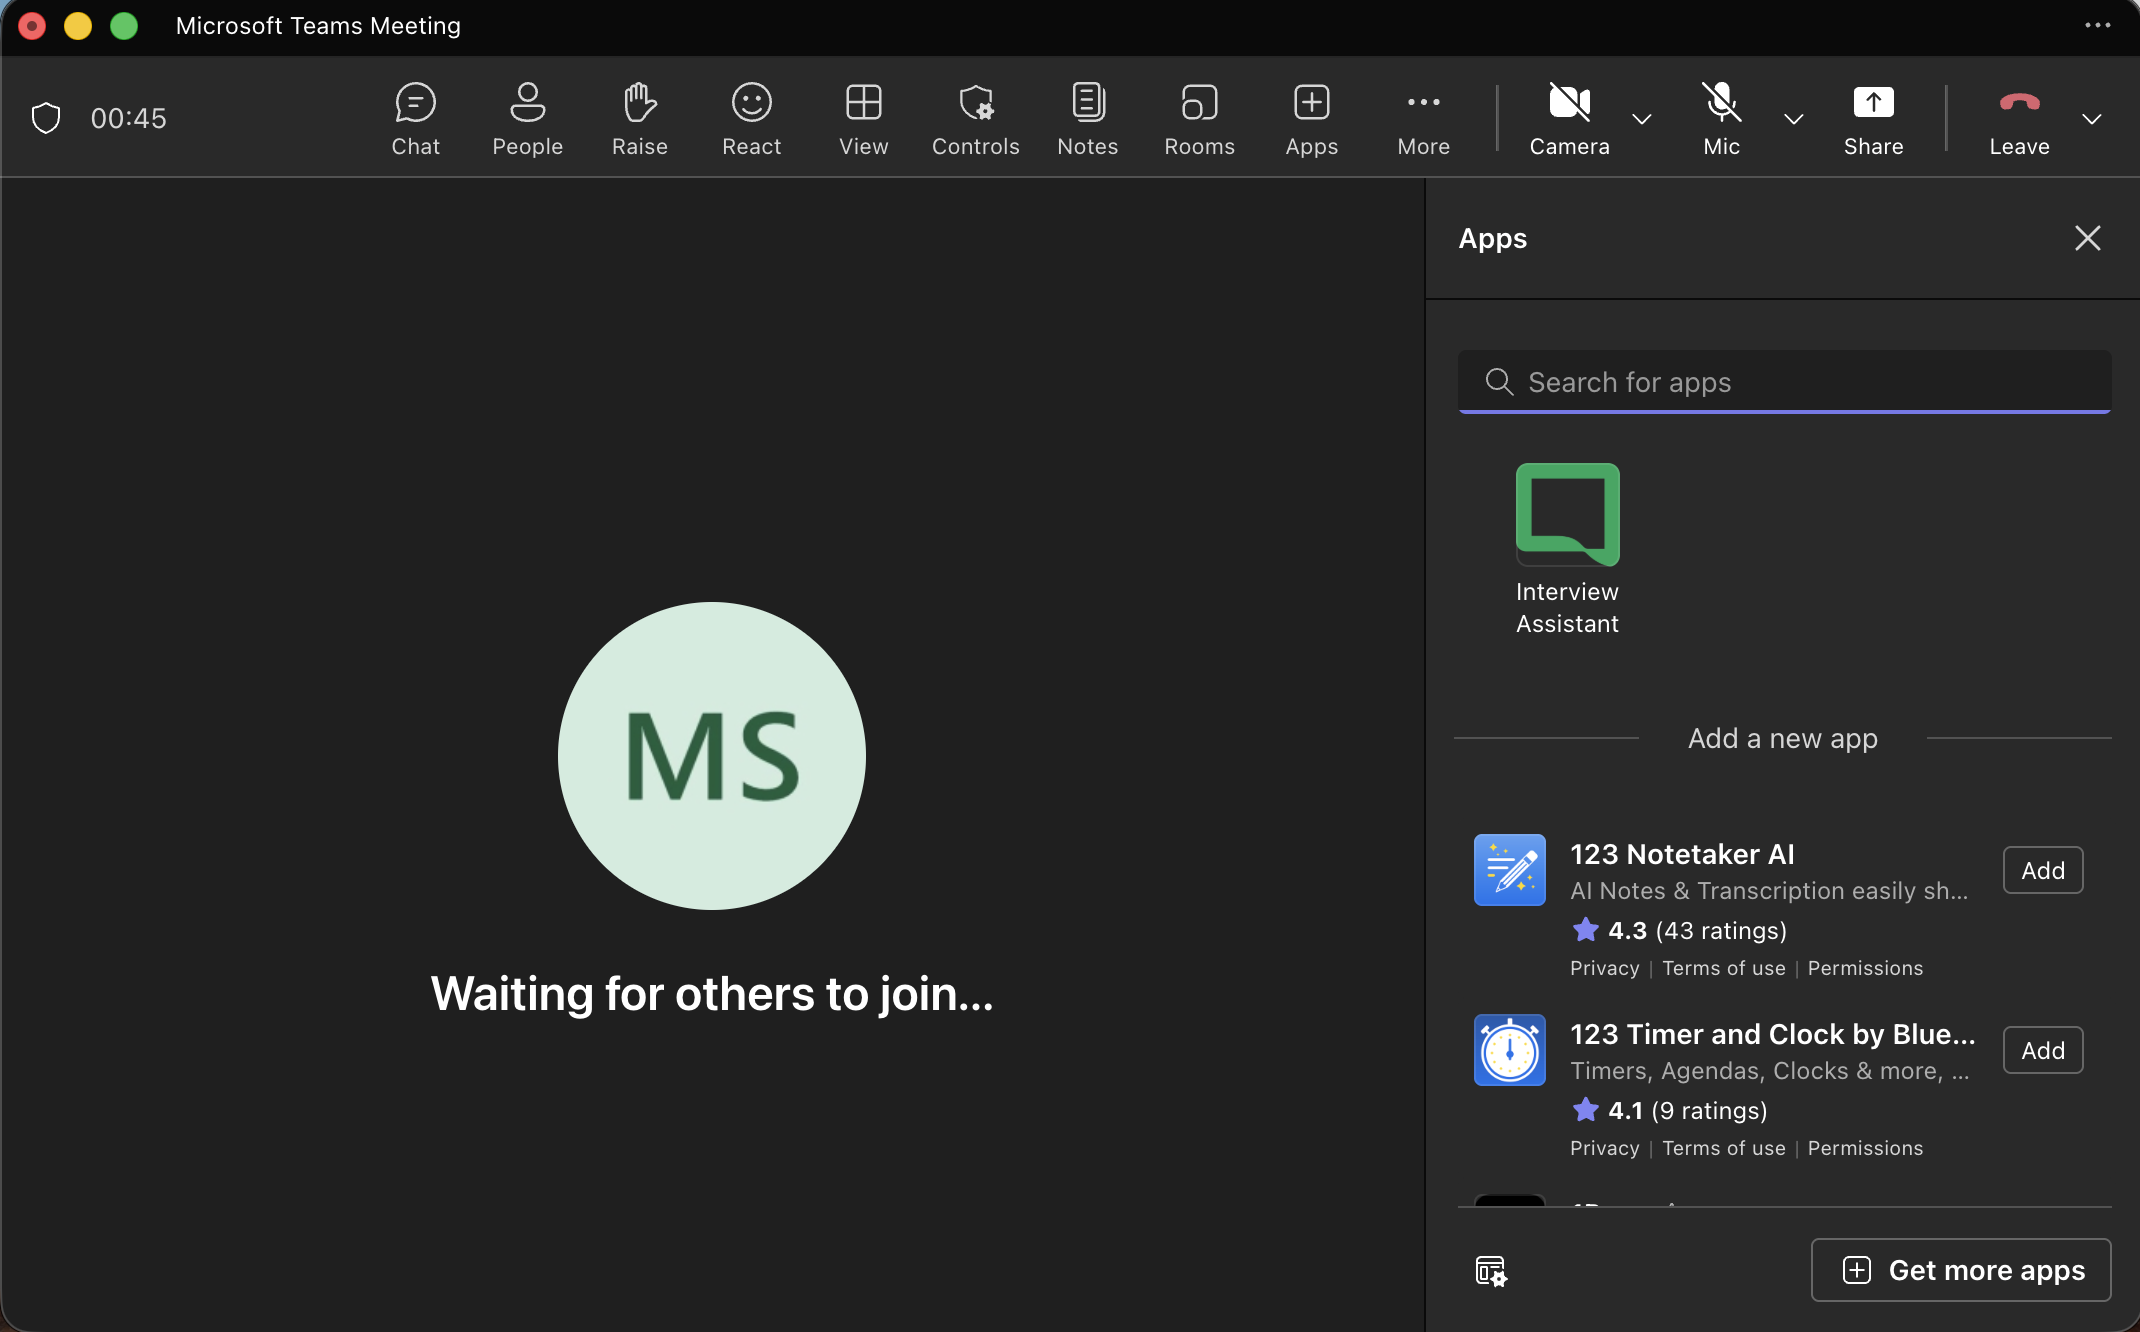Open the Apps panel tab

click(1311, 117)
